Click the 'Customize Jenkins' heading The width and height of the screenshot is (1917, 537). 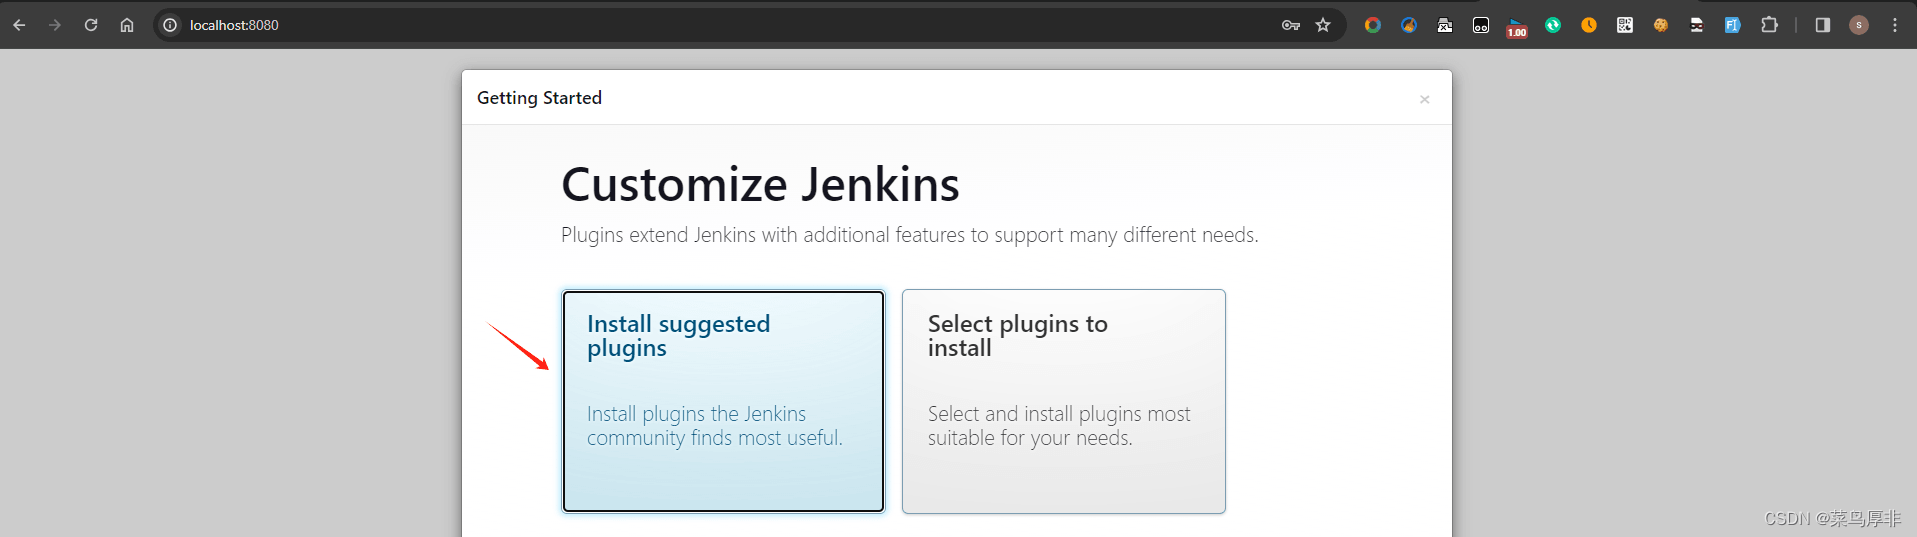point(760,185)
